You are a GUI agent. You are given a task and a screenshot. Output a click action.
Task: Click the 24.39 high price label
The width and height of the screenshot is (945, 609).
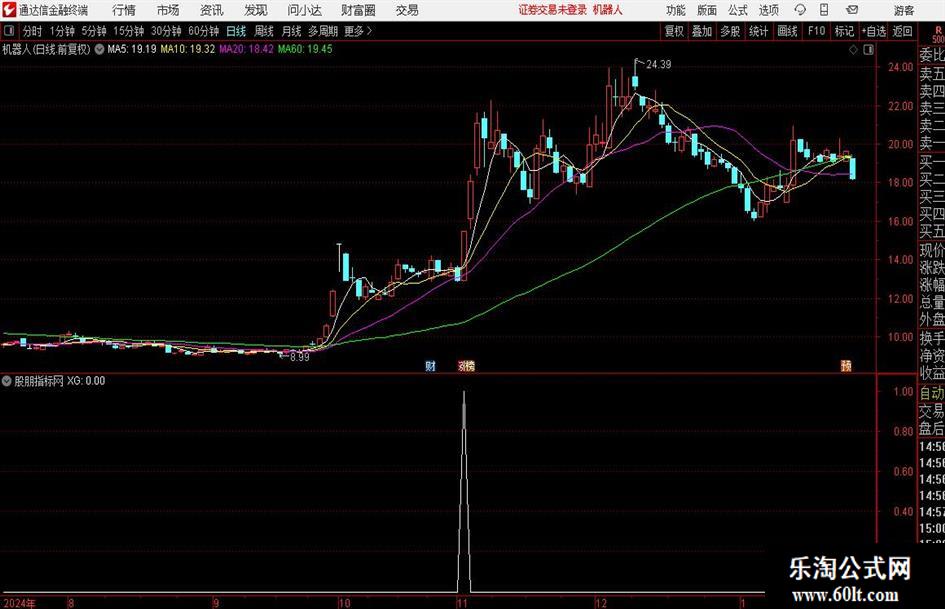(x=658, y=64)
